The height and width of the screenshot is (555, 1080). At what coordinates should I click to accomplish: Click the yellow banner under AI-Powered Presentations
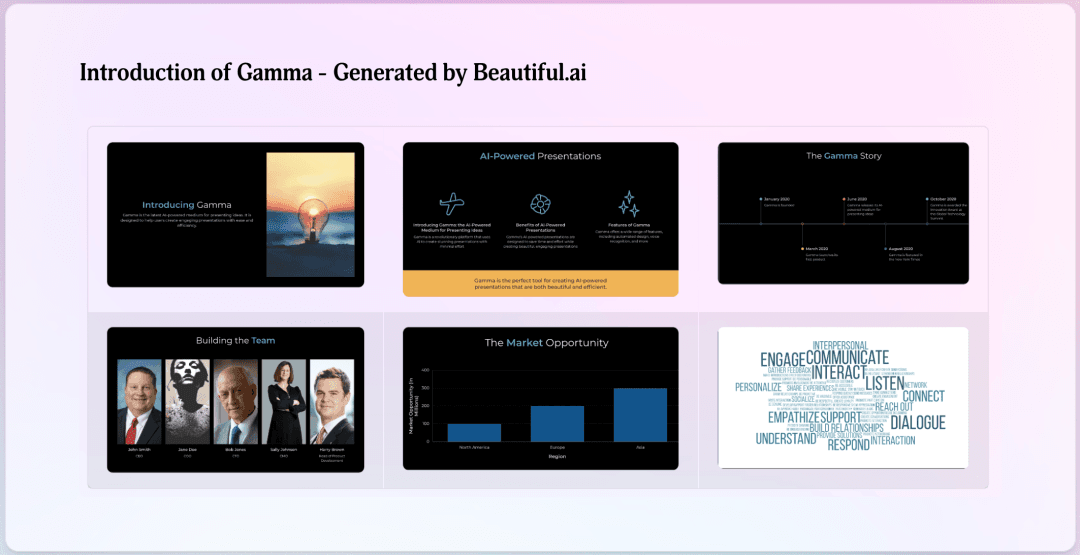point(541,284)
